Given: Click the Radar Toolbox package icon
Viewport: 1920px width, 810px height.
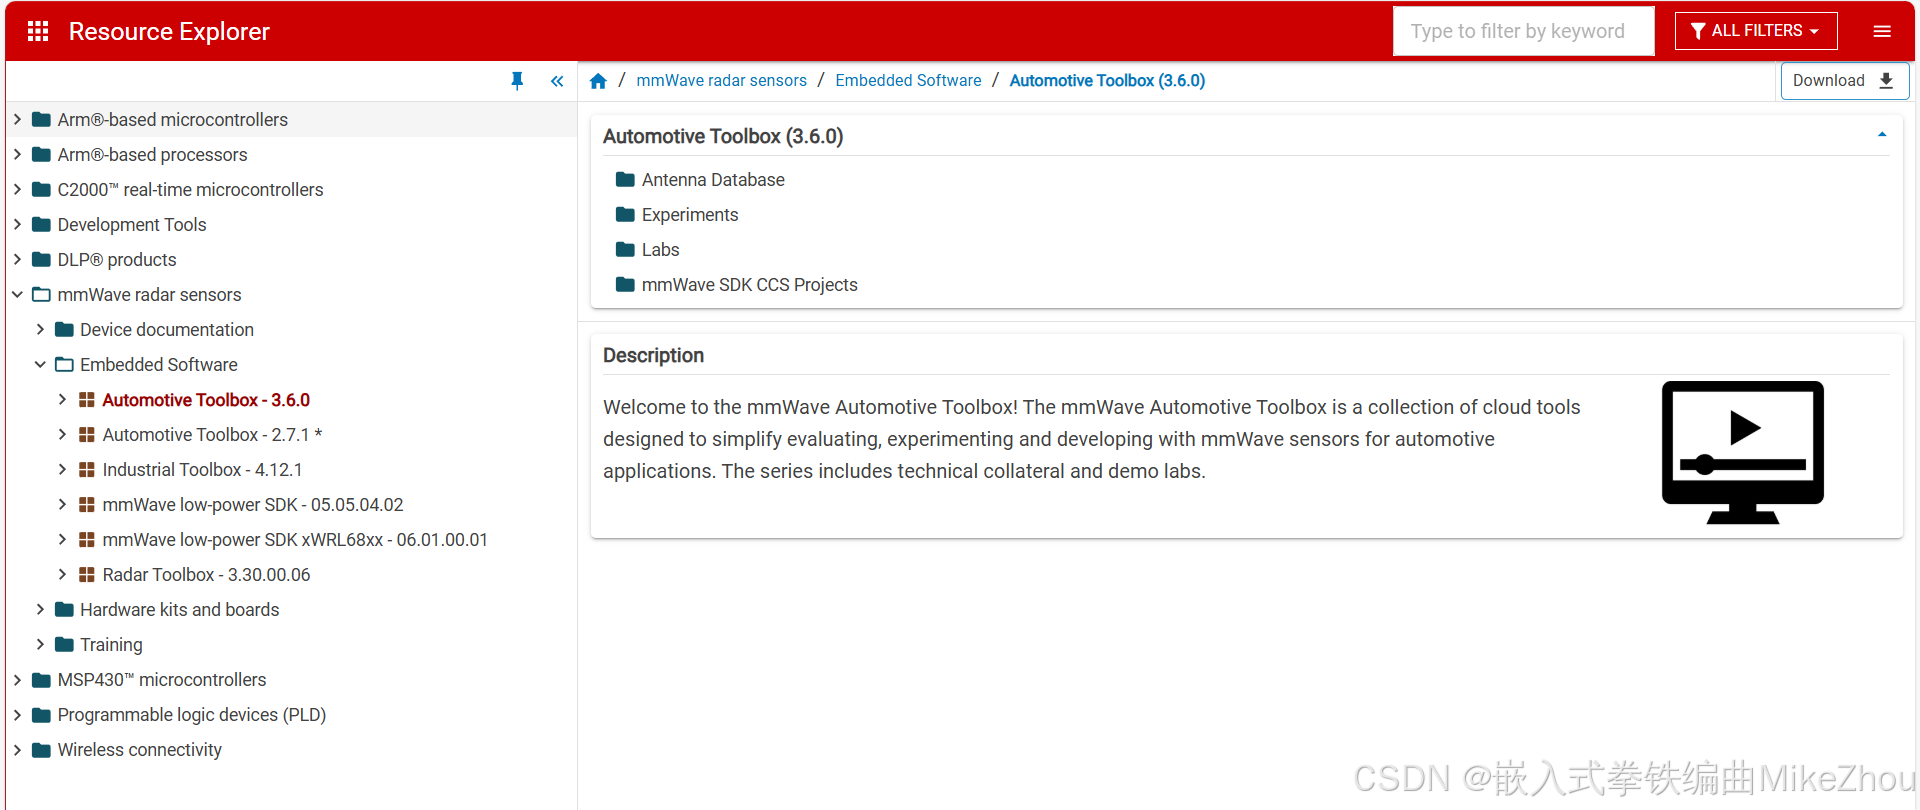Looking at the screenshot, I should click(87, 575).
